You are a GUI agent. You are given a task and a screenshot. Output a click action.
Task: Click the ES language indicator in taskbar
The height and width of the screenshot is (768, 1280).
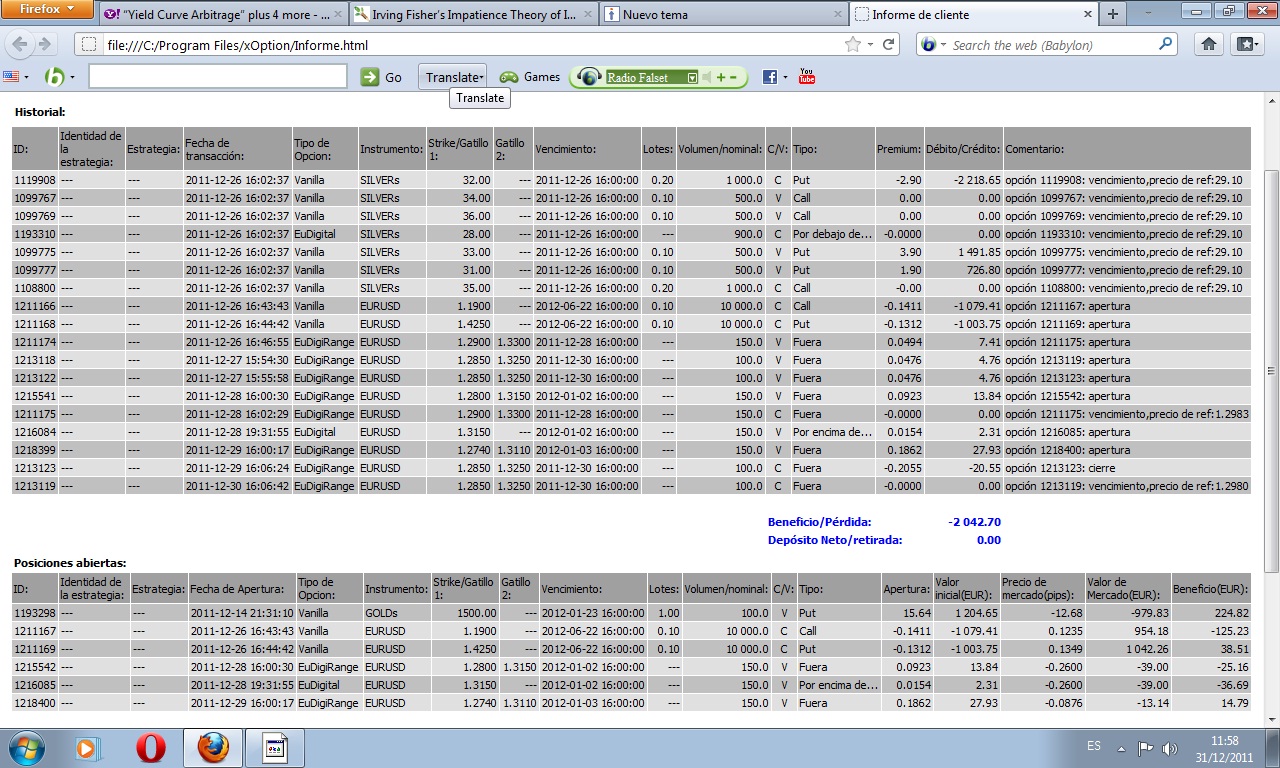1094,748
